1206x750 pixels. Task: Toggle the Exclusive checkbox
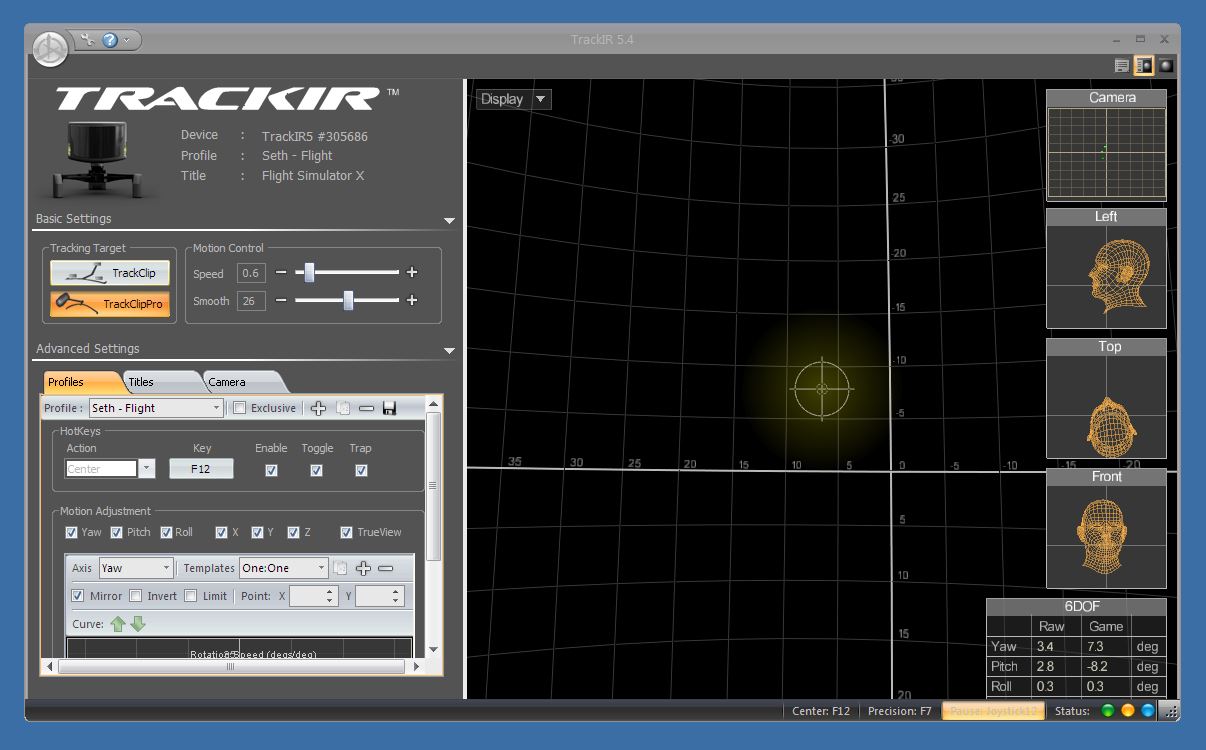(239, 408)
